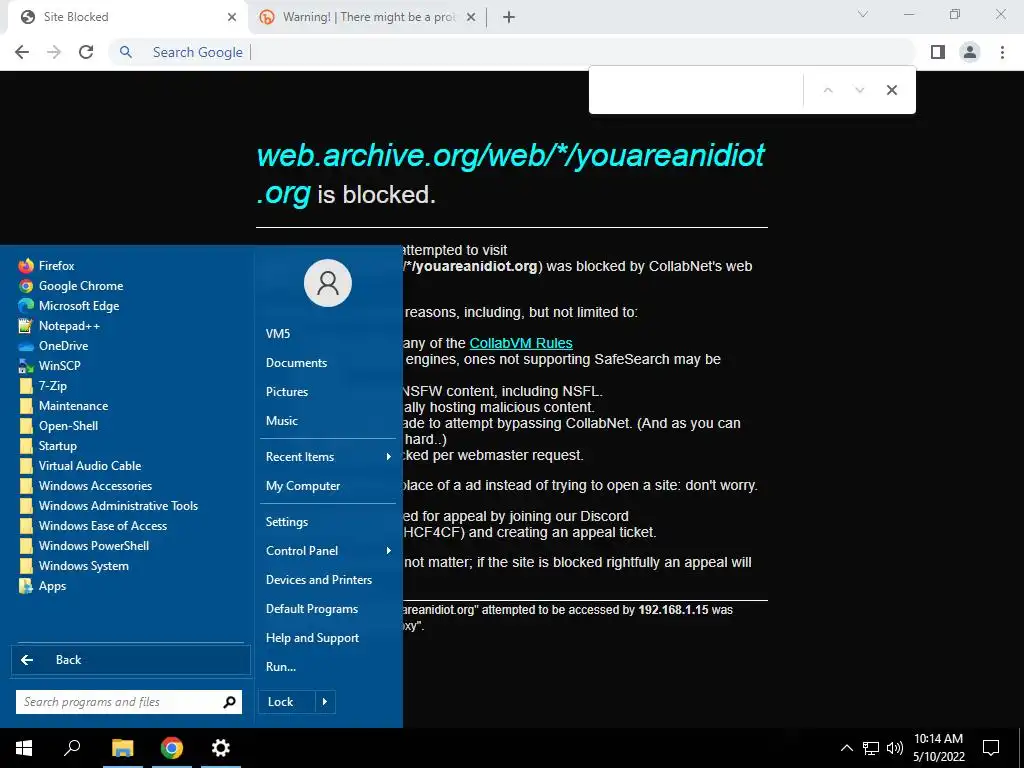Open the notification center icon
This screenshot has width=1024, height=768.
click(x=991, y=748)
